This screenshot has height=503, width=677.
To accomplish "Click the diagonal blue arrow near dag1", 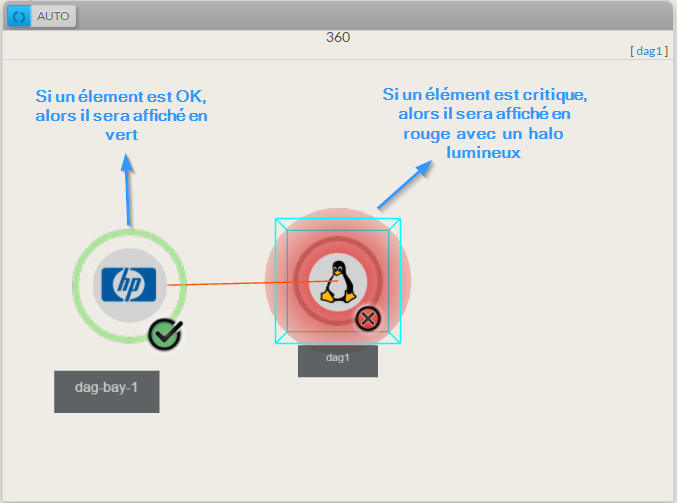I will click(x=405, y=185).
